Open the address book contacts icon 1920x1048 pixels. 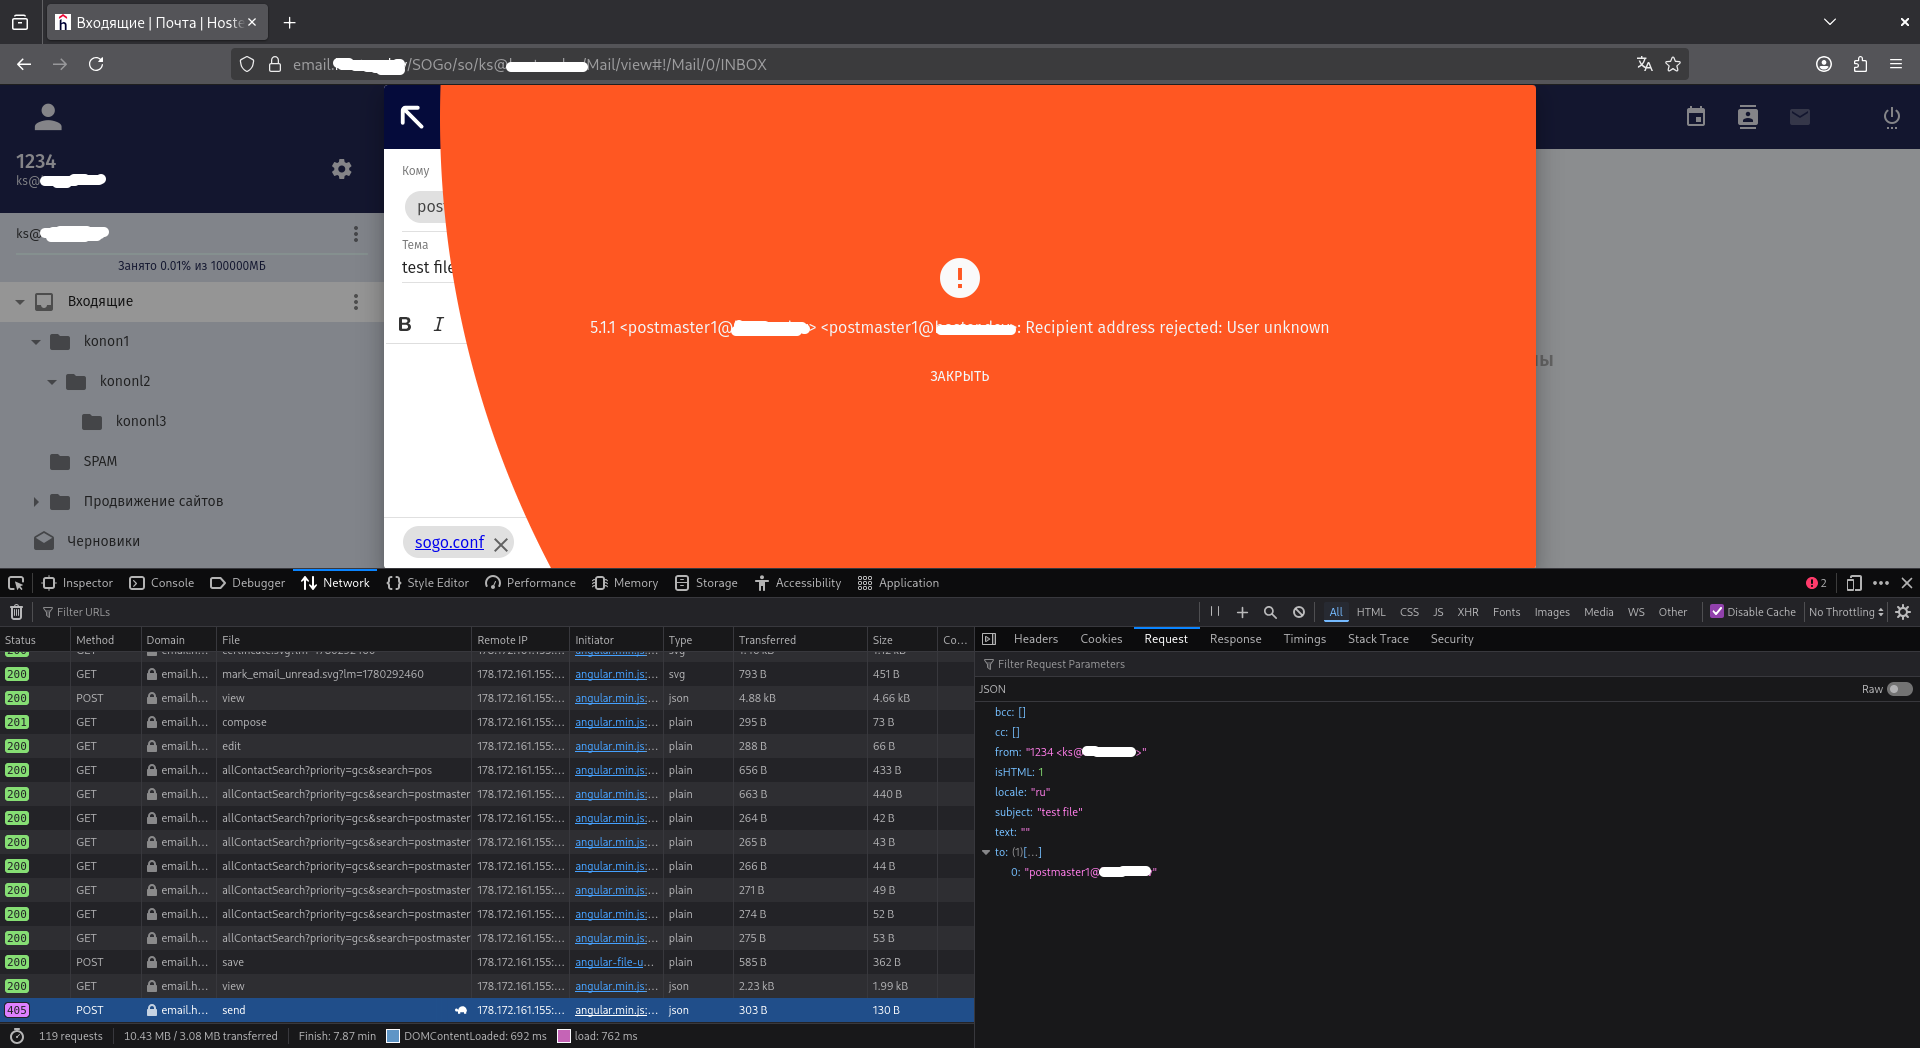[1748, 117]
